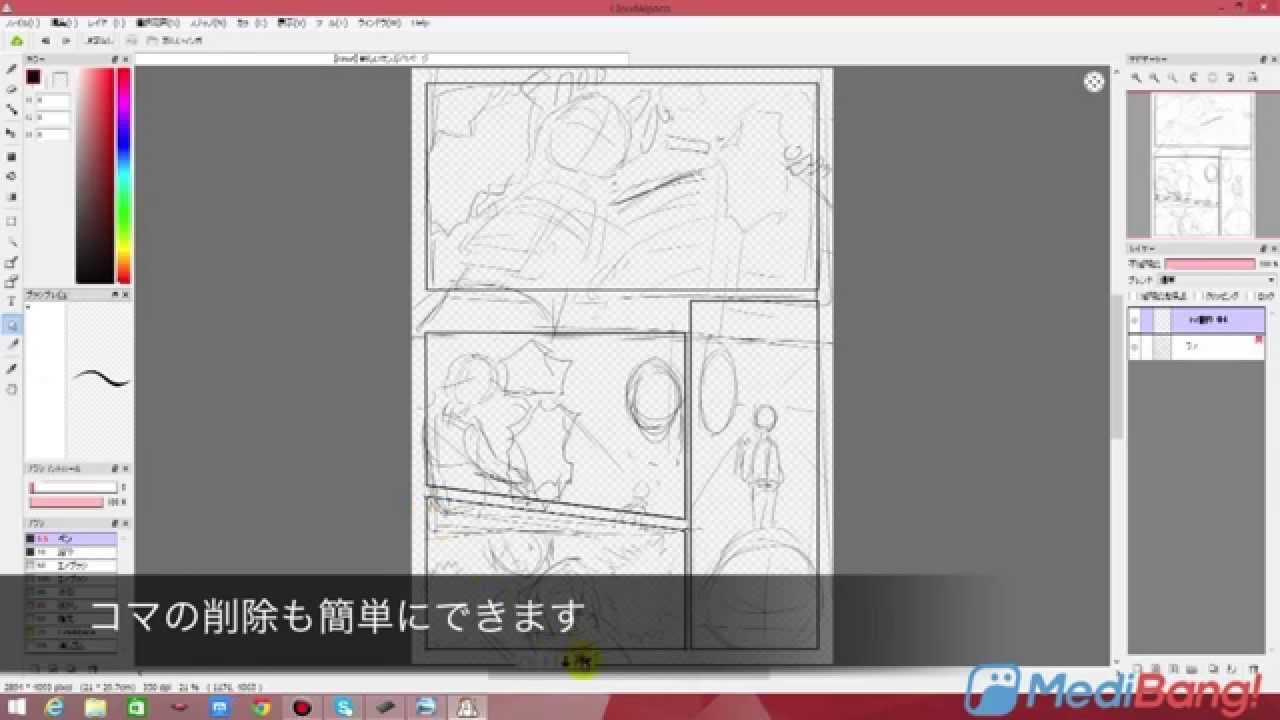1280x720 pixels.
Task: Toggle visibility of the second layer
Action: (x=1134, y=347)
